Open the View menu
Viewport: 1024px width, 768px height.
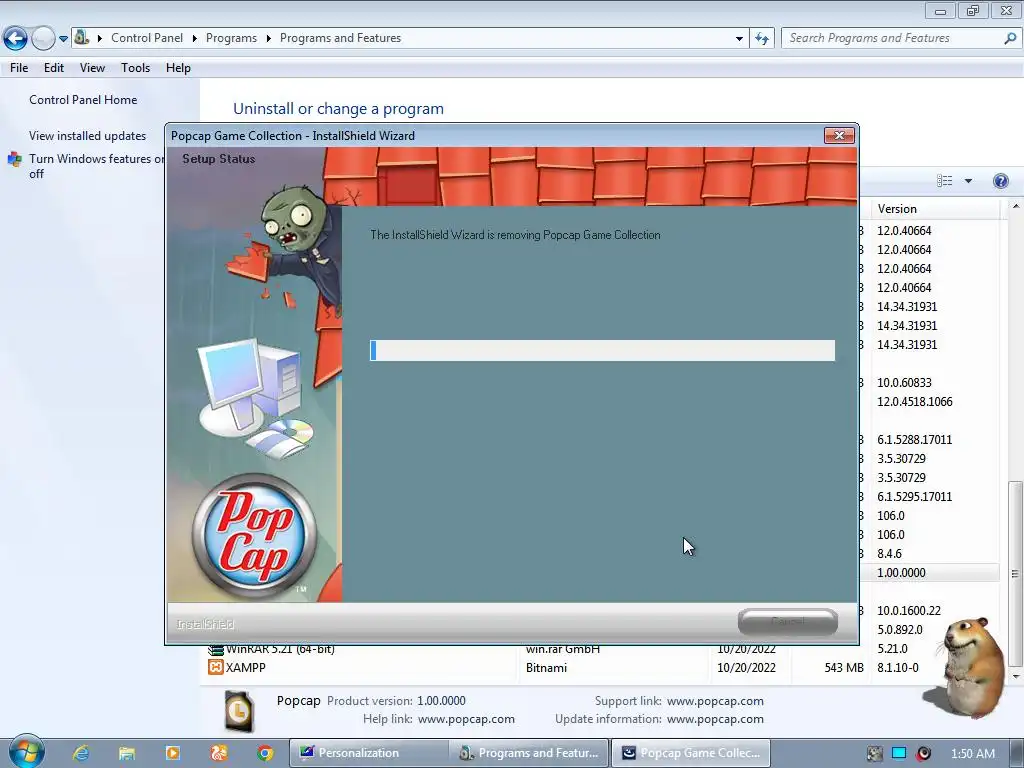point(92,68)
